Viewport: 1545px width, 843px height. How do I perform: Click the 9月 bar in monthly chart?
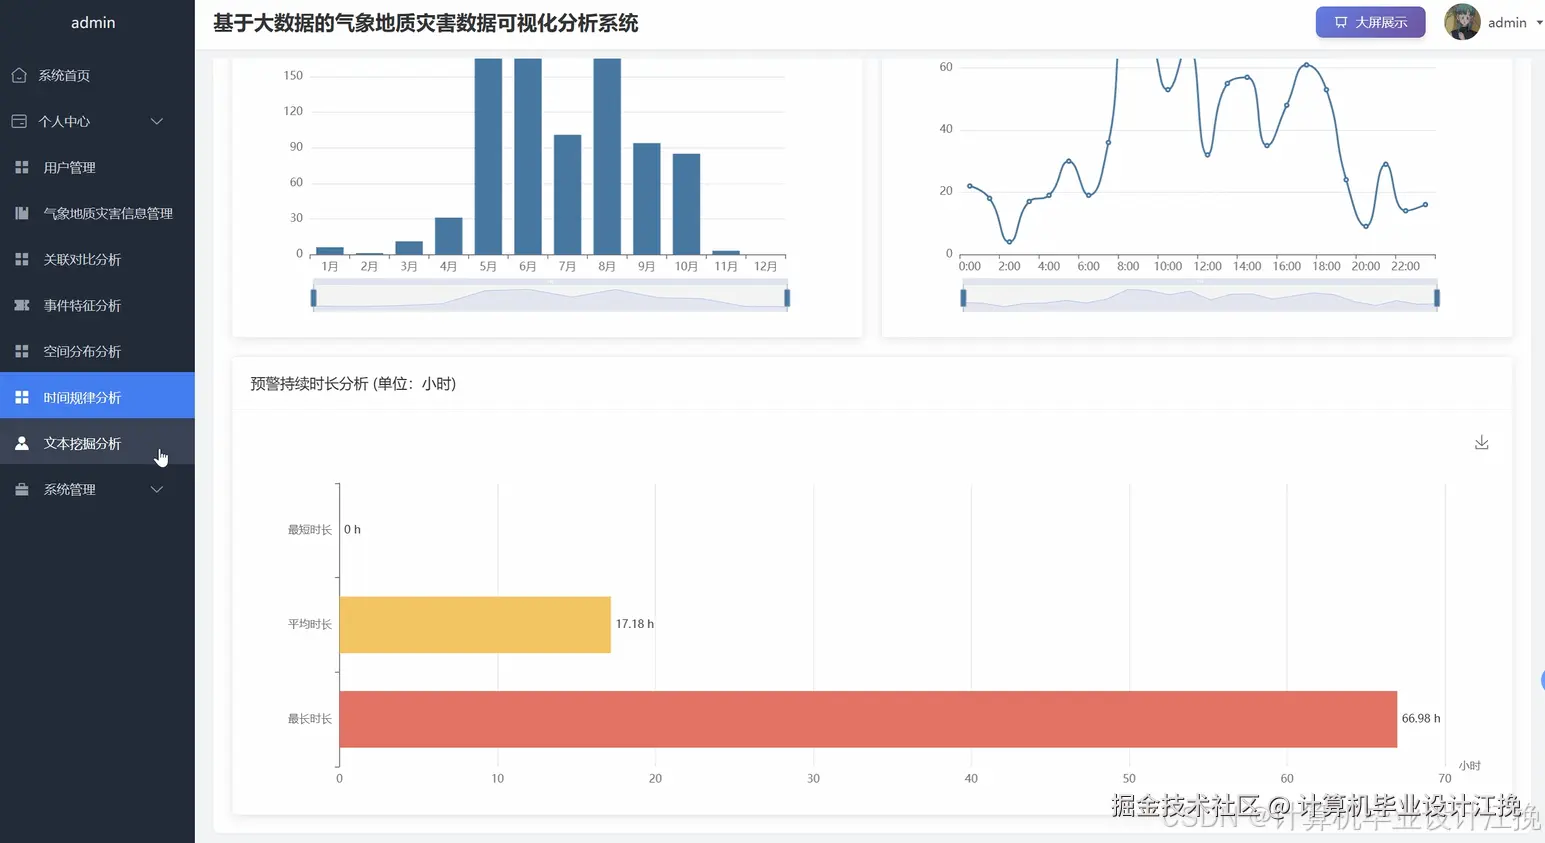point(647,198)
